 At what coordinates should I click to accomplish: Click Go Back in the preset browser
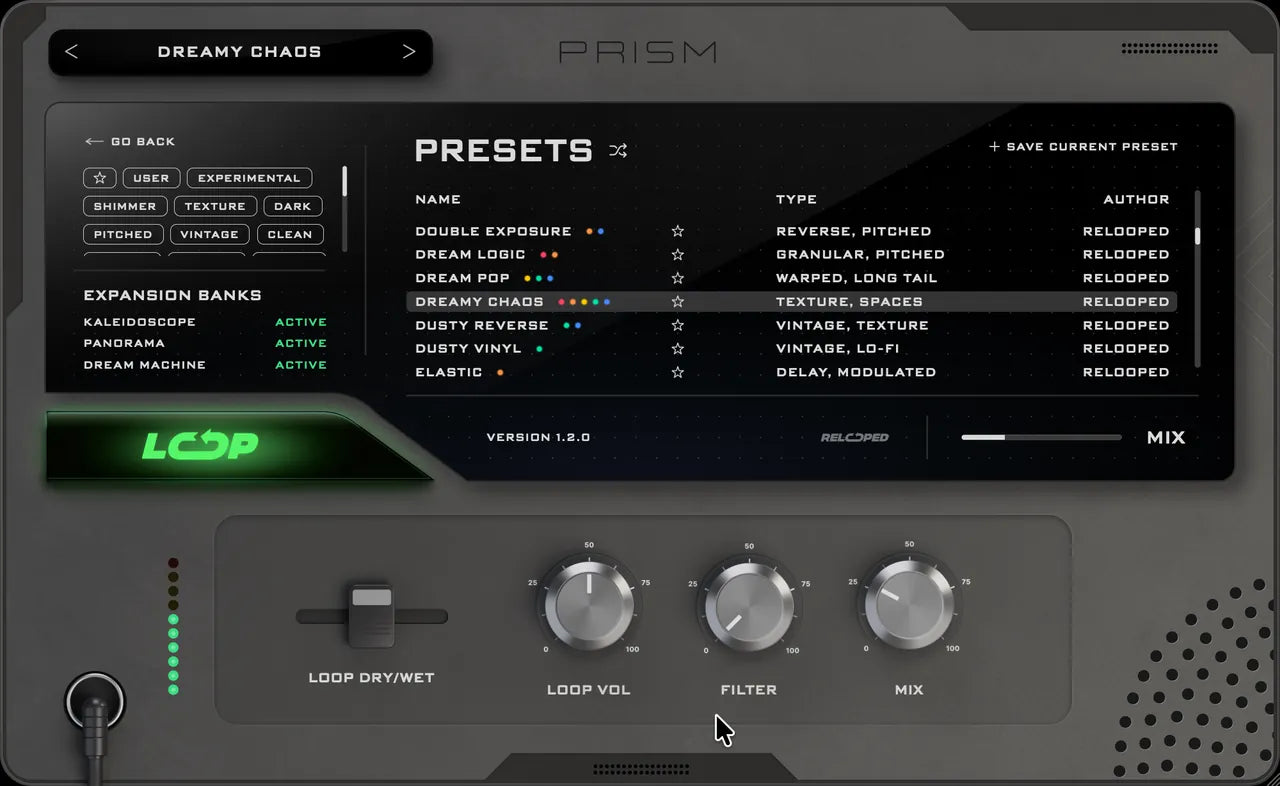point(130,142)
